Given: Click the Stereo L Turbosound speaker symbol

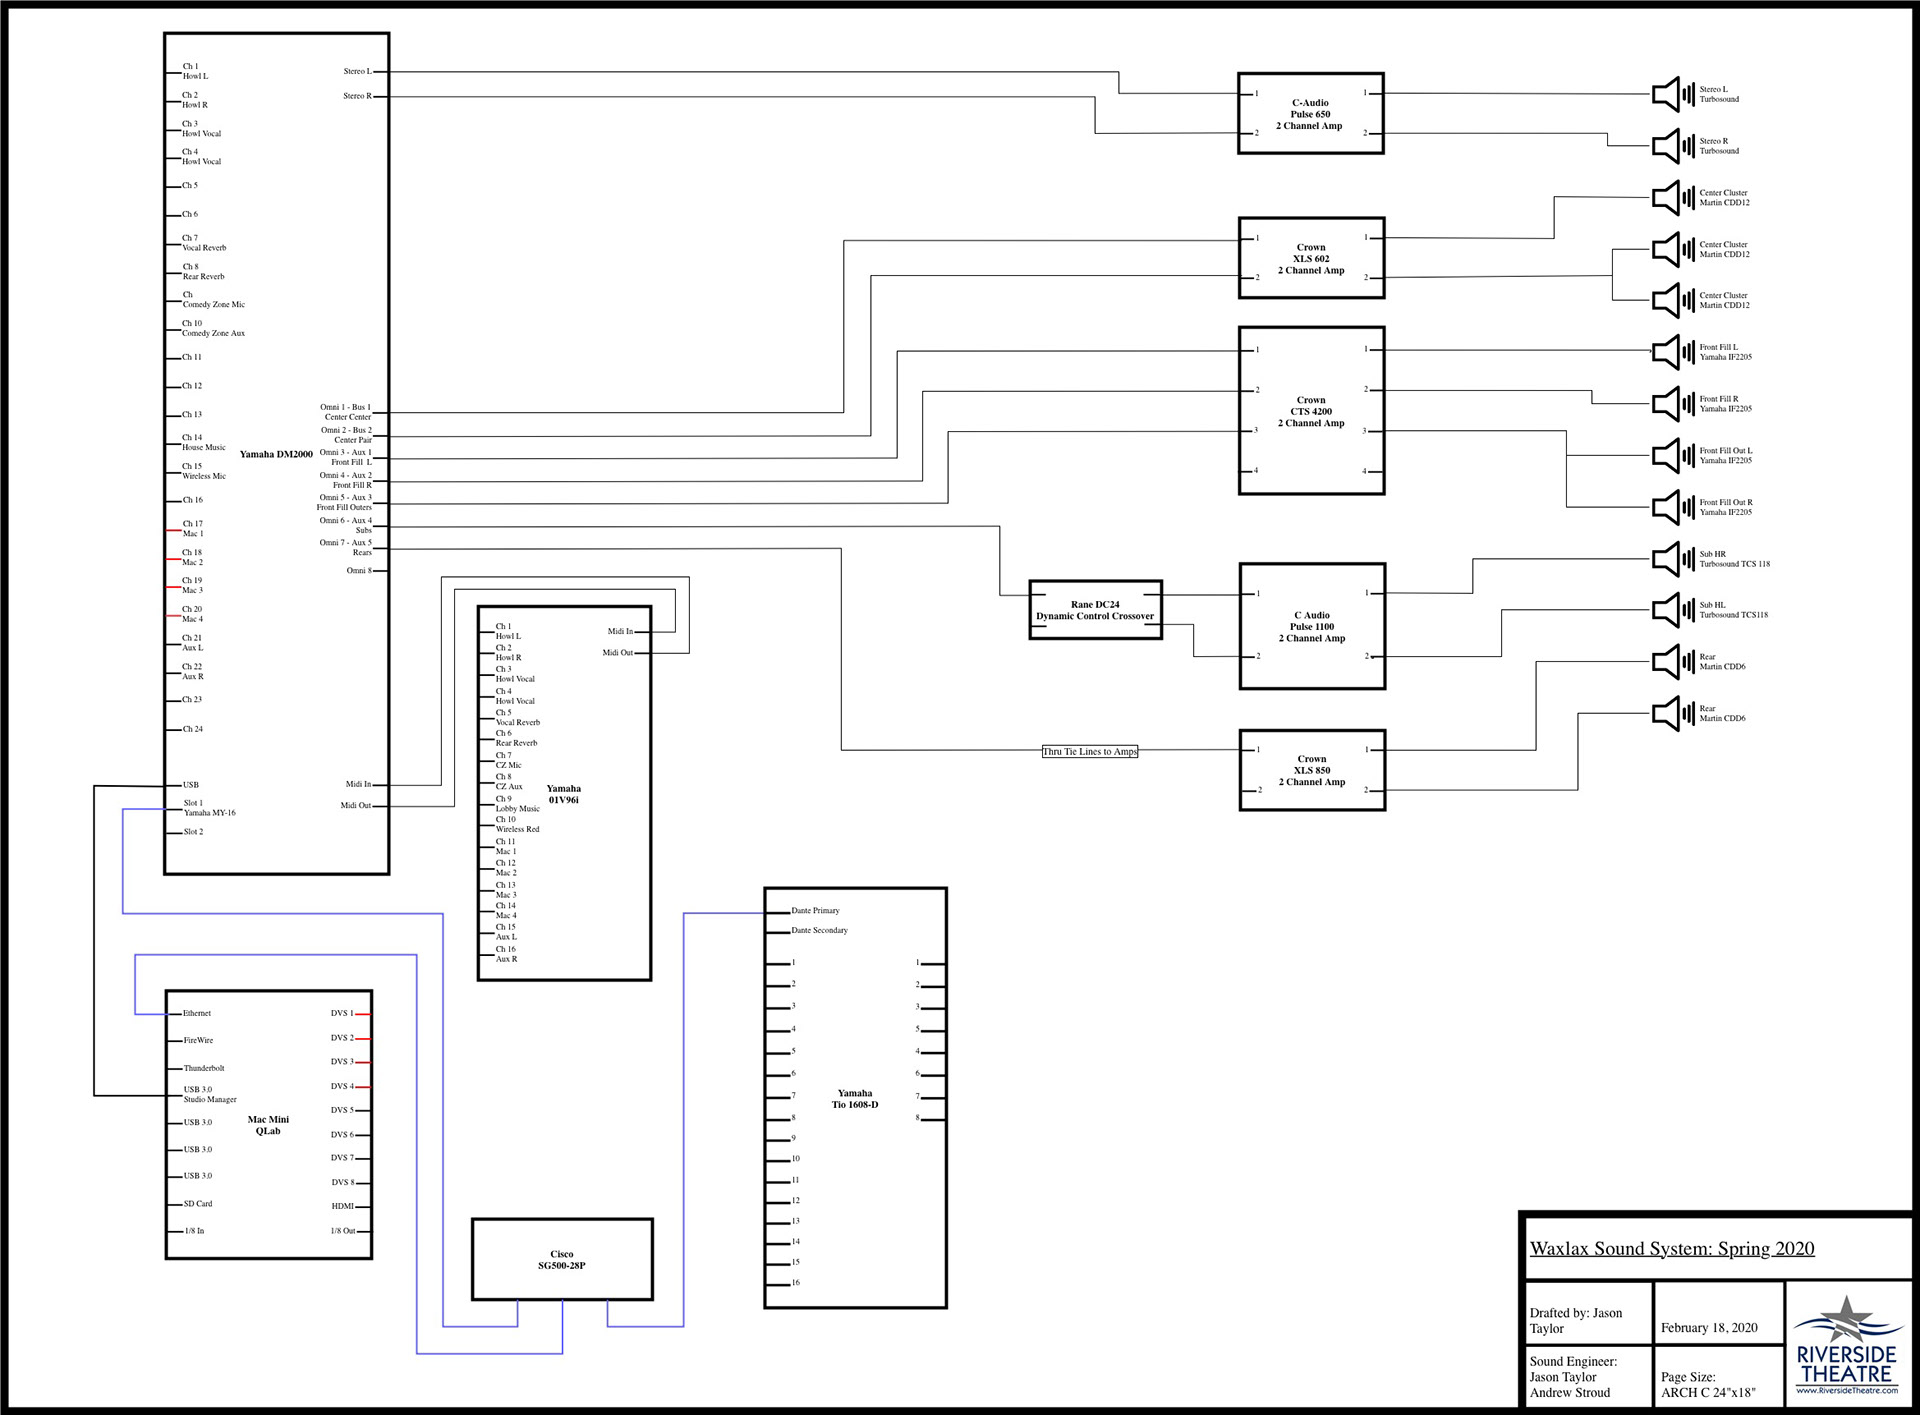Looking at the screenshot, I should point(1672,95).
